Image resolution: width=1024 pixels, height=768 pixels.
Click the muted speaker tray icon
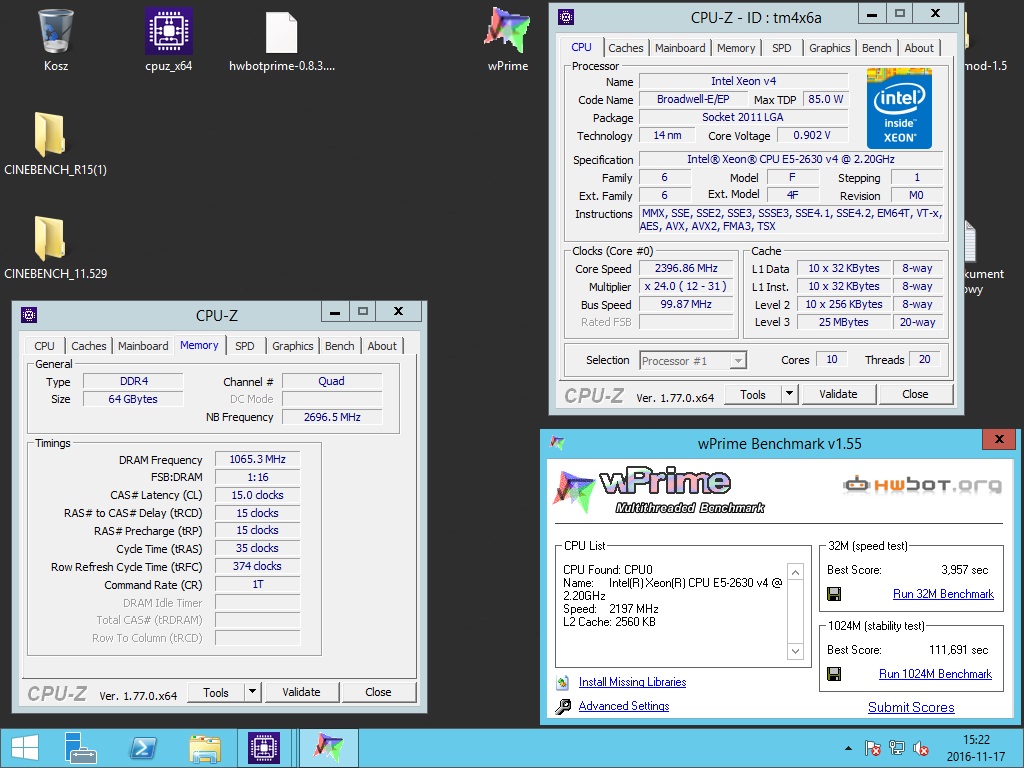click(x=921, y=748)
